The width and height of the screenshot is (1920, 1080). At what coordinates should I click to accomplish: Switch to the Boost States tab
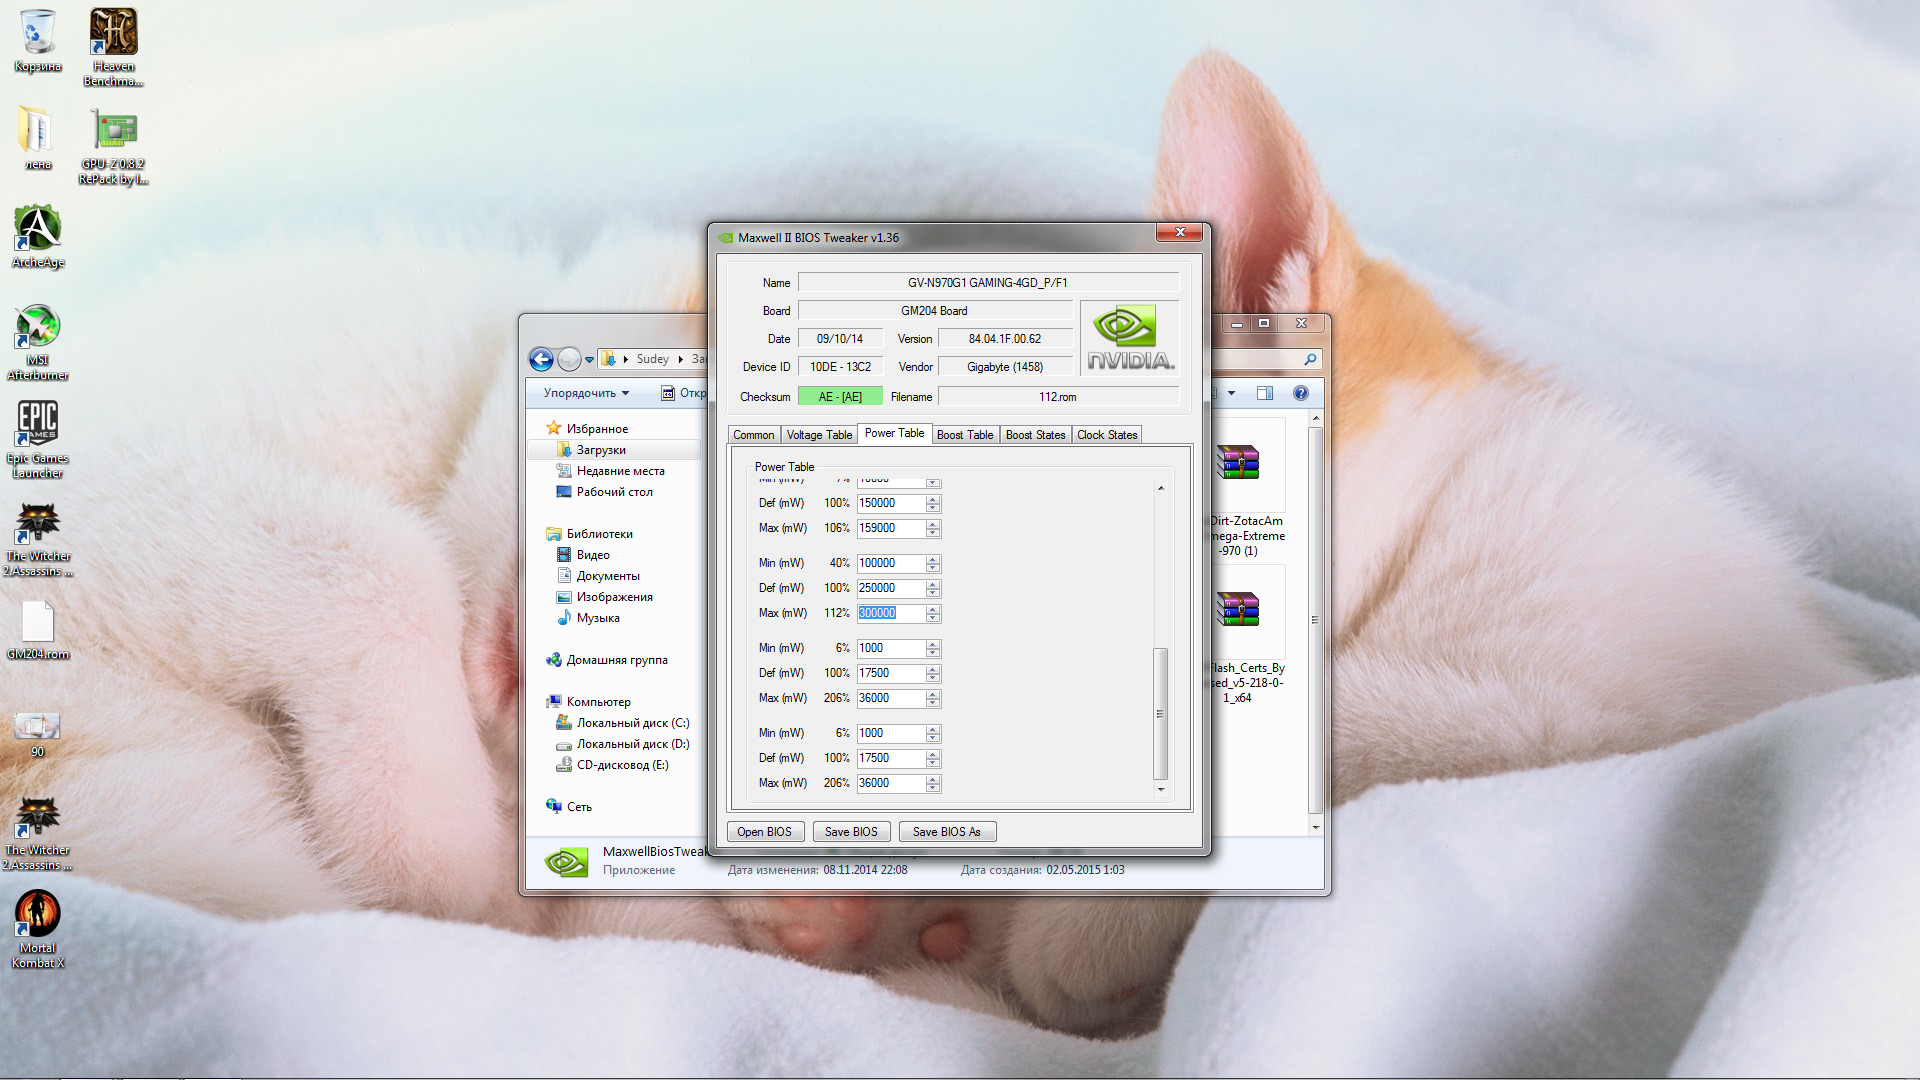click(1035, 435)
